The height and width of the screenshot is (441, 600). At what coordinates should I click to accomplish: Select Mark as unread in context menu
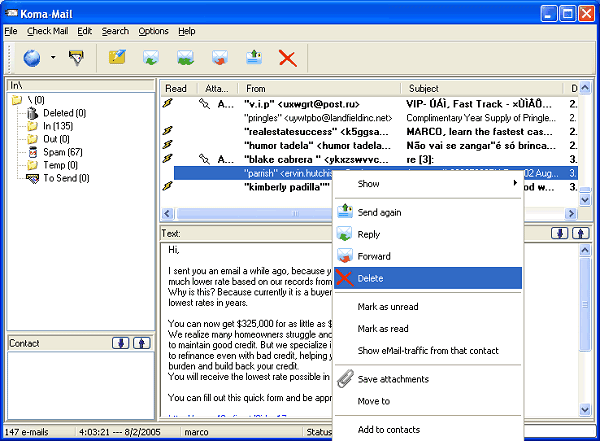tap(387, 306)
